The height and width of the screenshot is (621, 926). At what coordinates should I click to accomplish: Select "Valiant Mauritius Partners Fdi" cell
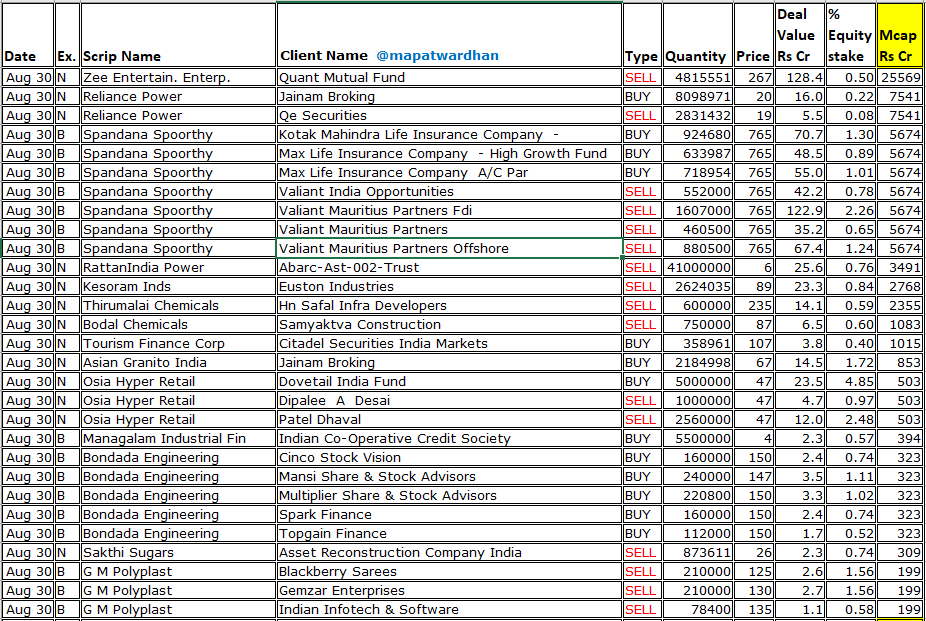449,210
